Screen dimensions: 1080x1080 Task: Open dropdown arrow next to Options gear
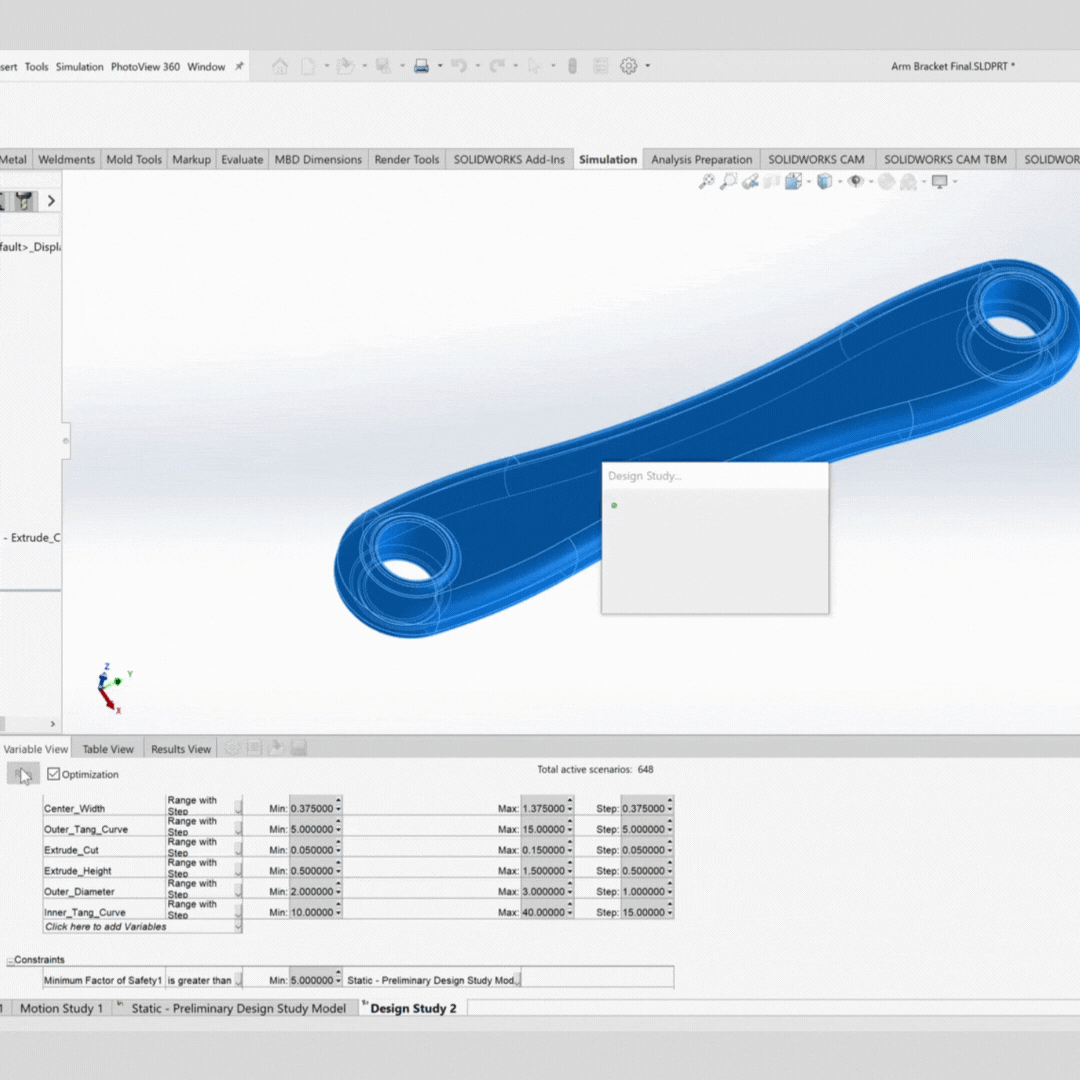(647, 66)
